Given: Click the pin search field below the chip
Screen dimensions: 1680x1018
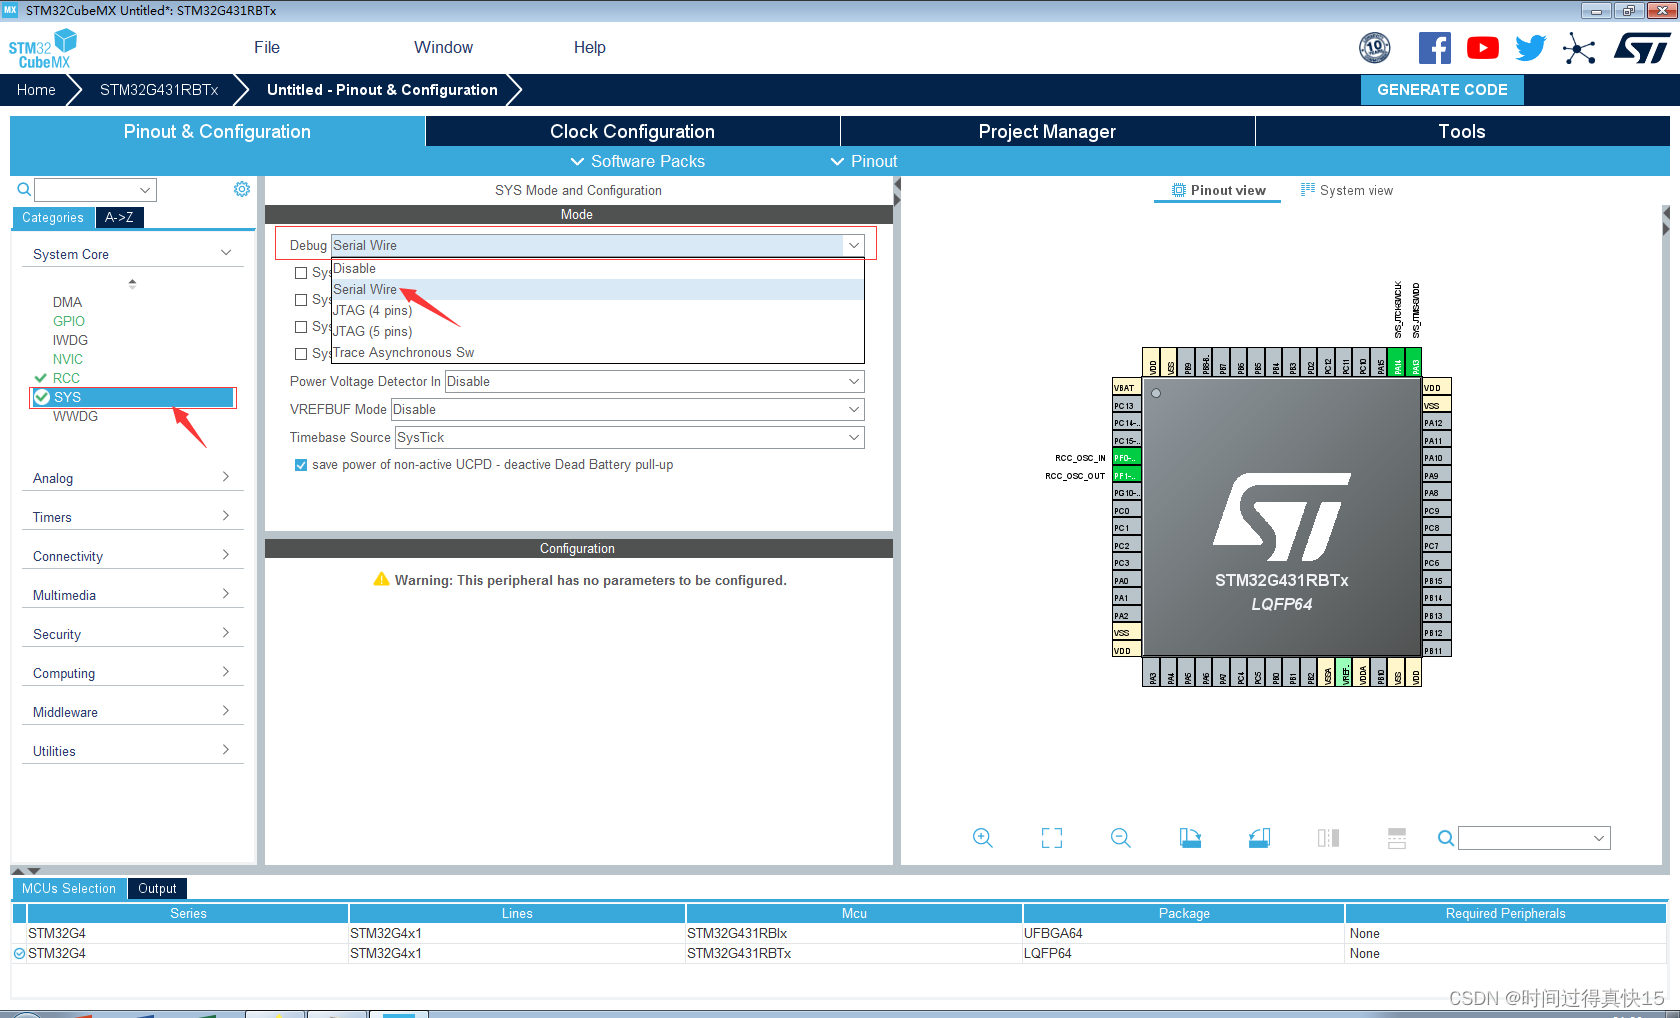Looking at the screenshot, I should (x=1534, y=838).
